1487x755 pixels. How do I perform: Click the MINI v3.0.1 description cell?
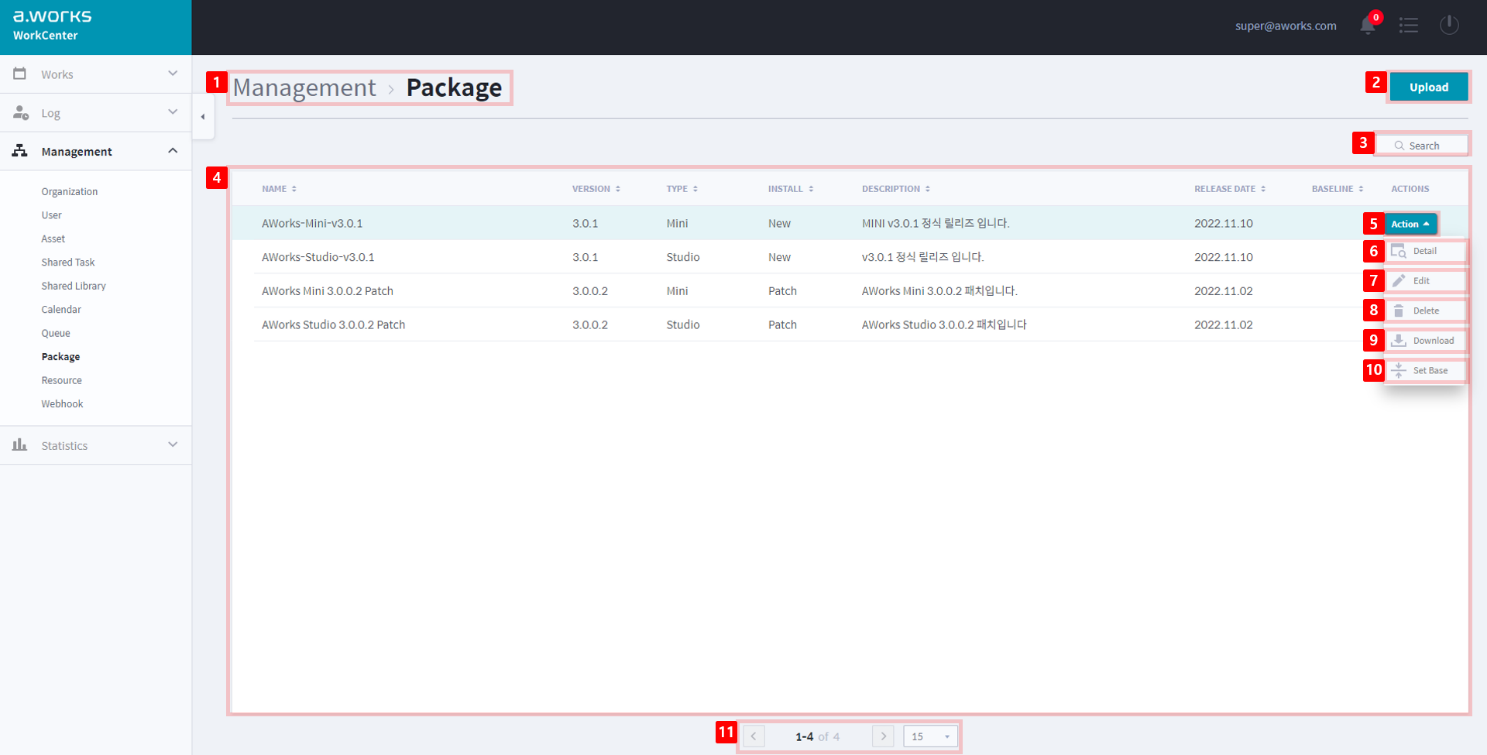[935, 223]
